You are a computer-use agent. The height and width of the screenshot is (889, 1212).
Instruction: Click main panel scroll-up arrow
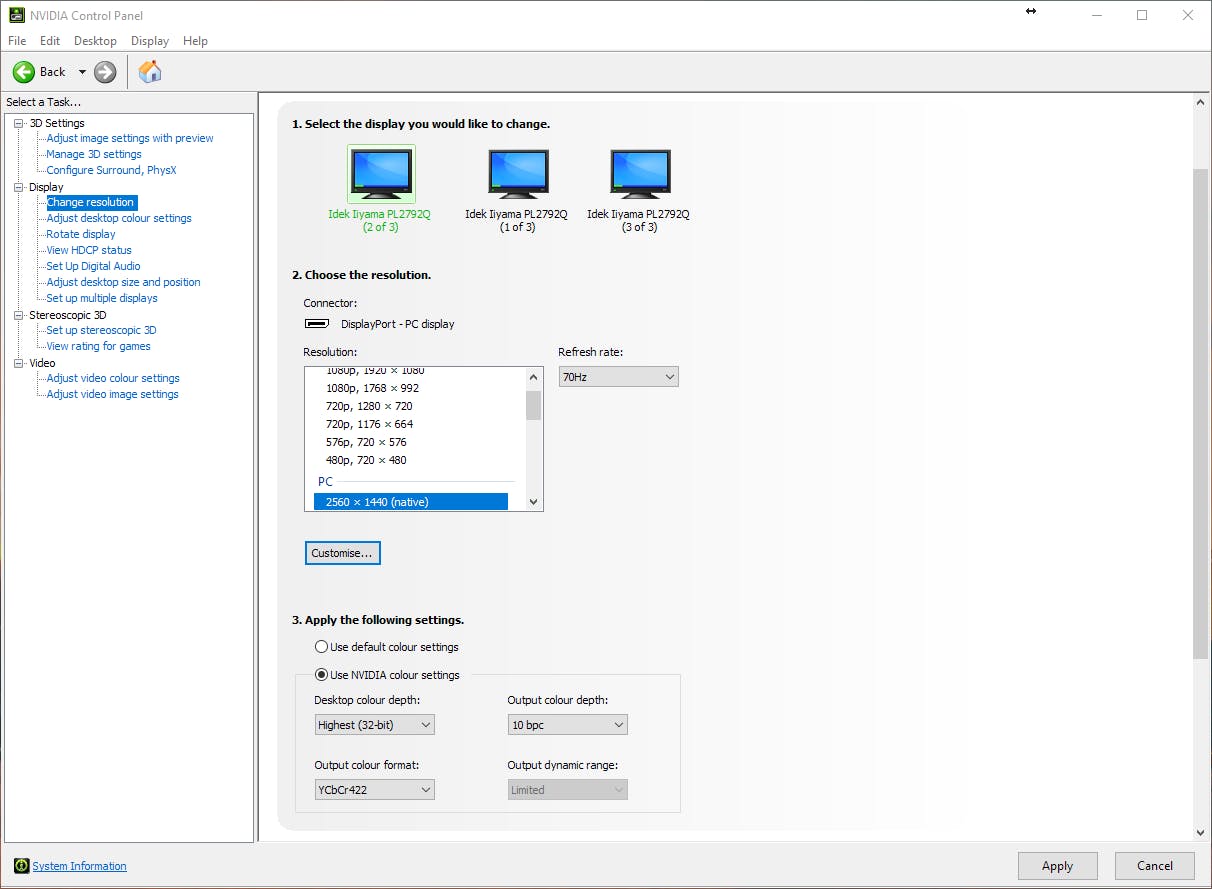click(x=1201, y=103)
